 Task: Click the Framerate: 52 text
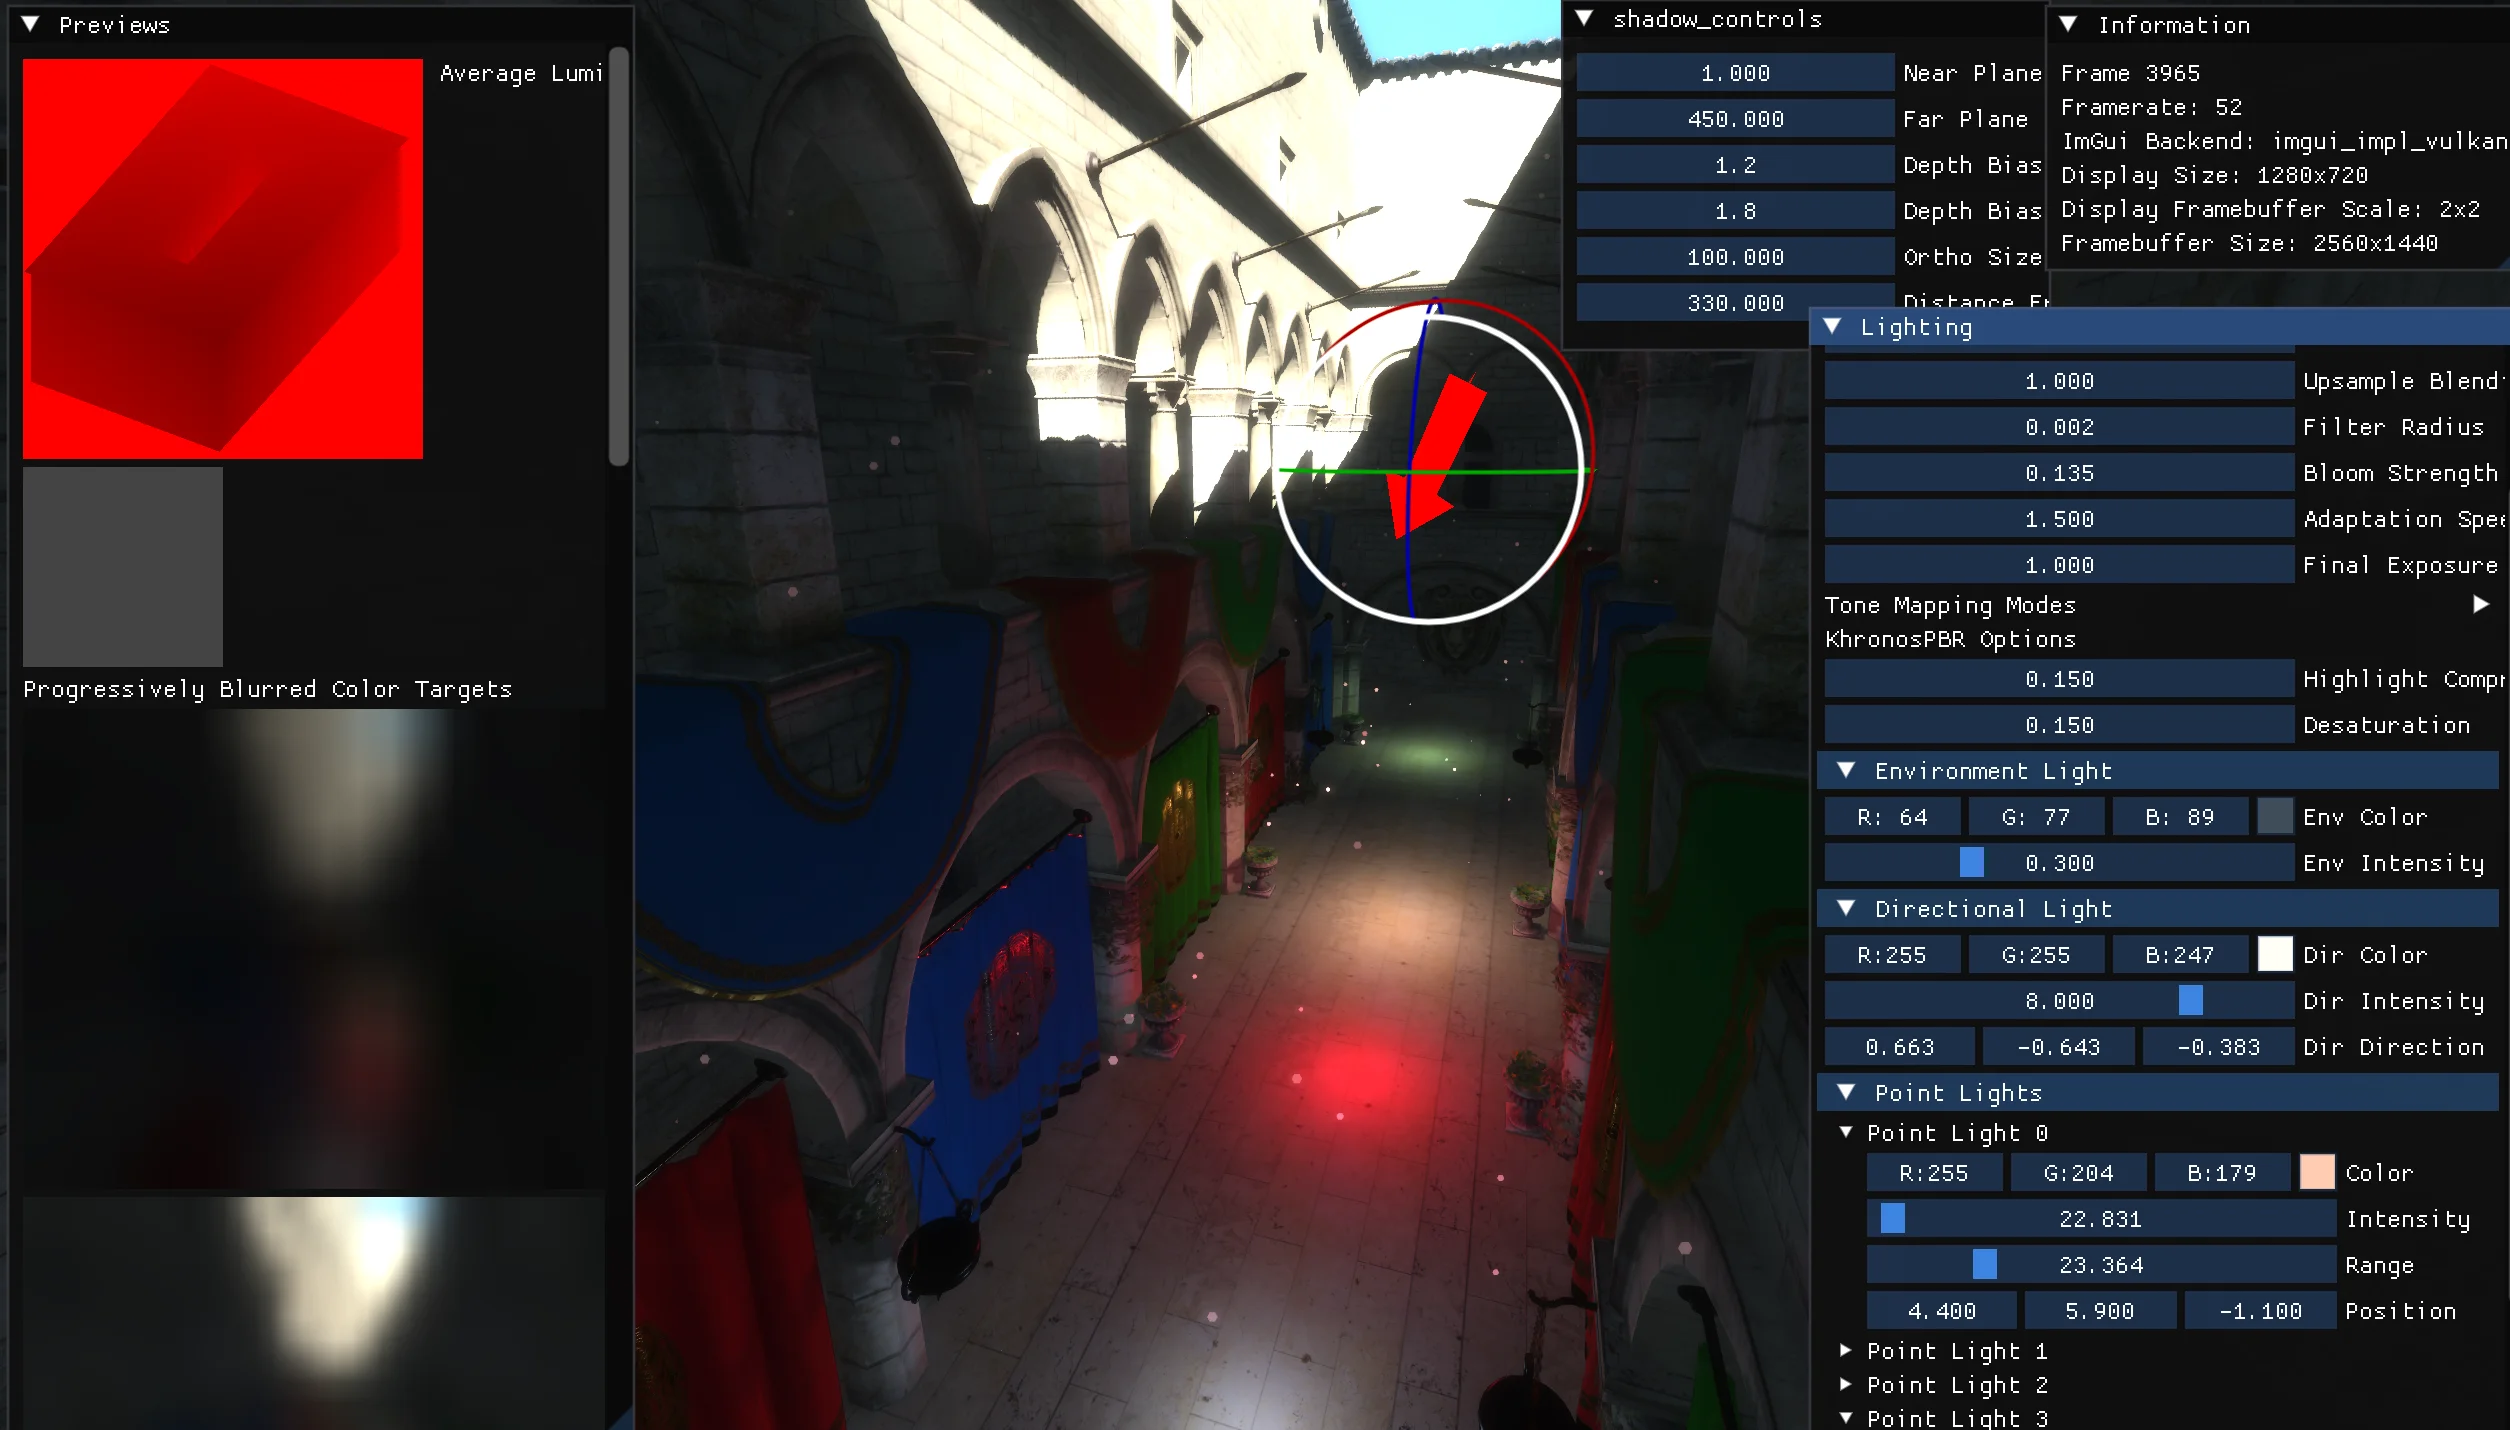pyautogui.click(x=2151, y=106)
